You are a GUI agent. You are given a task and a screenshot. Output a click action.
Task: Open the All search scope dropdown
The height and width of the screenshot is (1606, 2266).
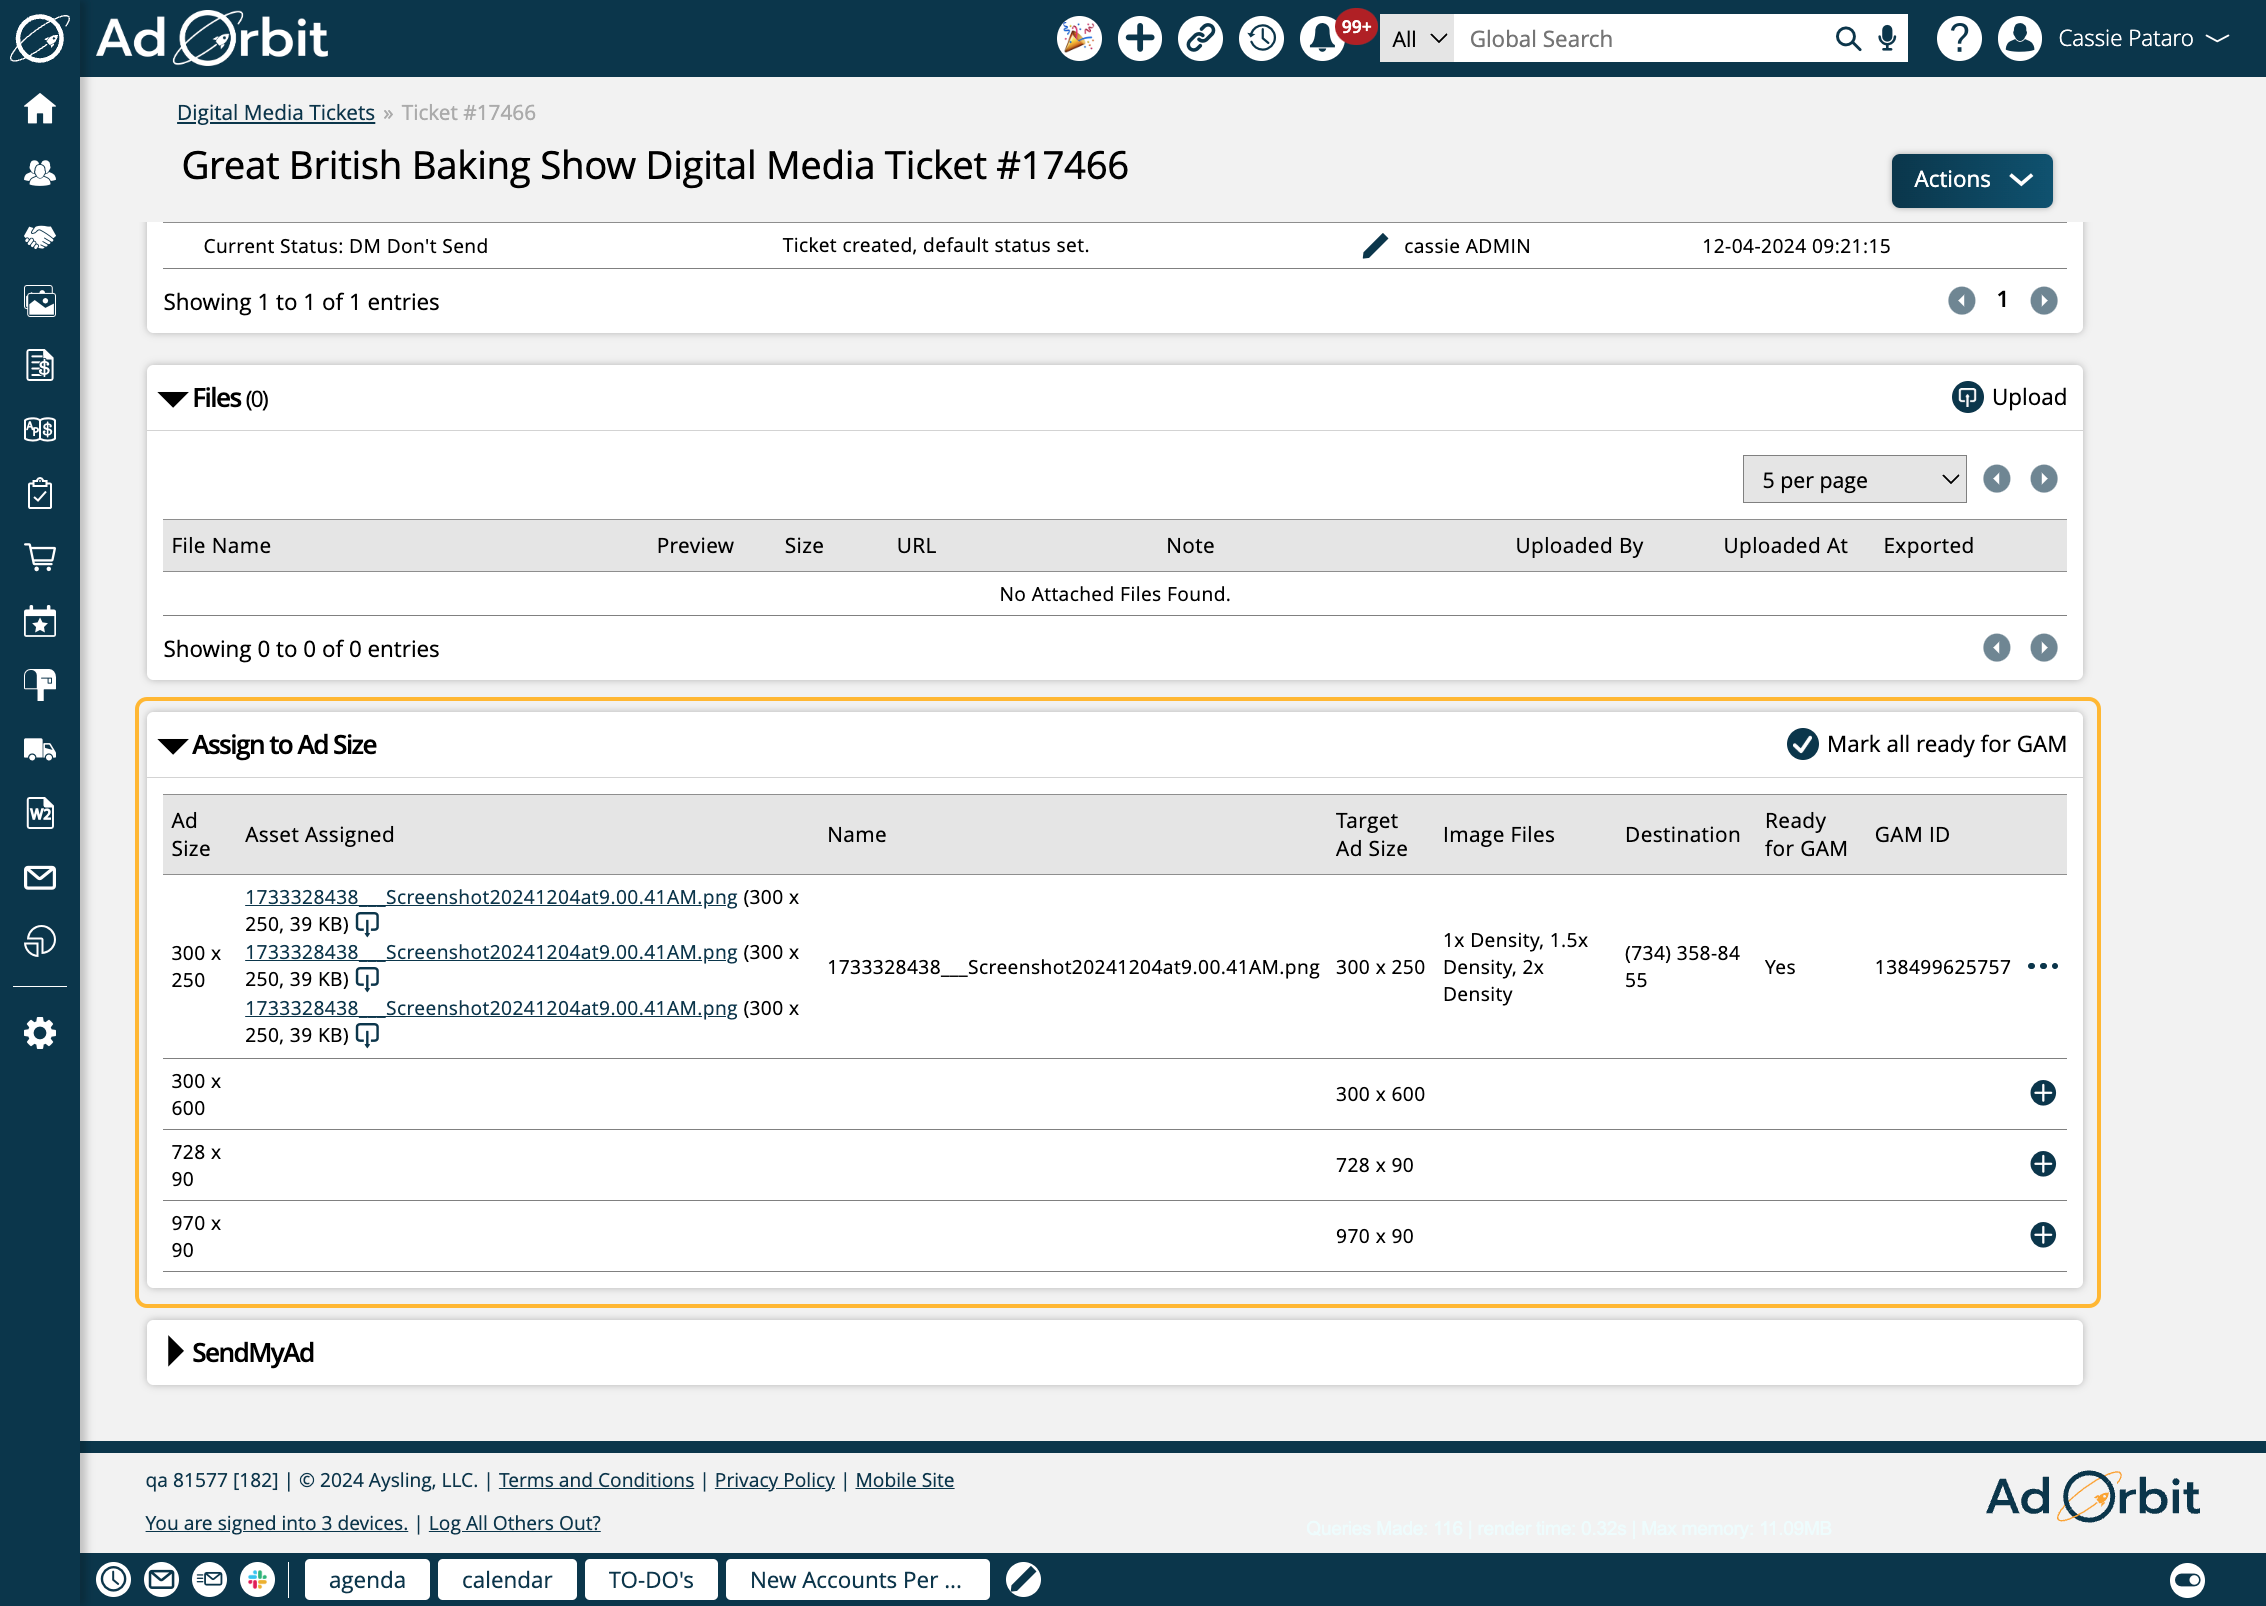(x=1417, y=39)
